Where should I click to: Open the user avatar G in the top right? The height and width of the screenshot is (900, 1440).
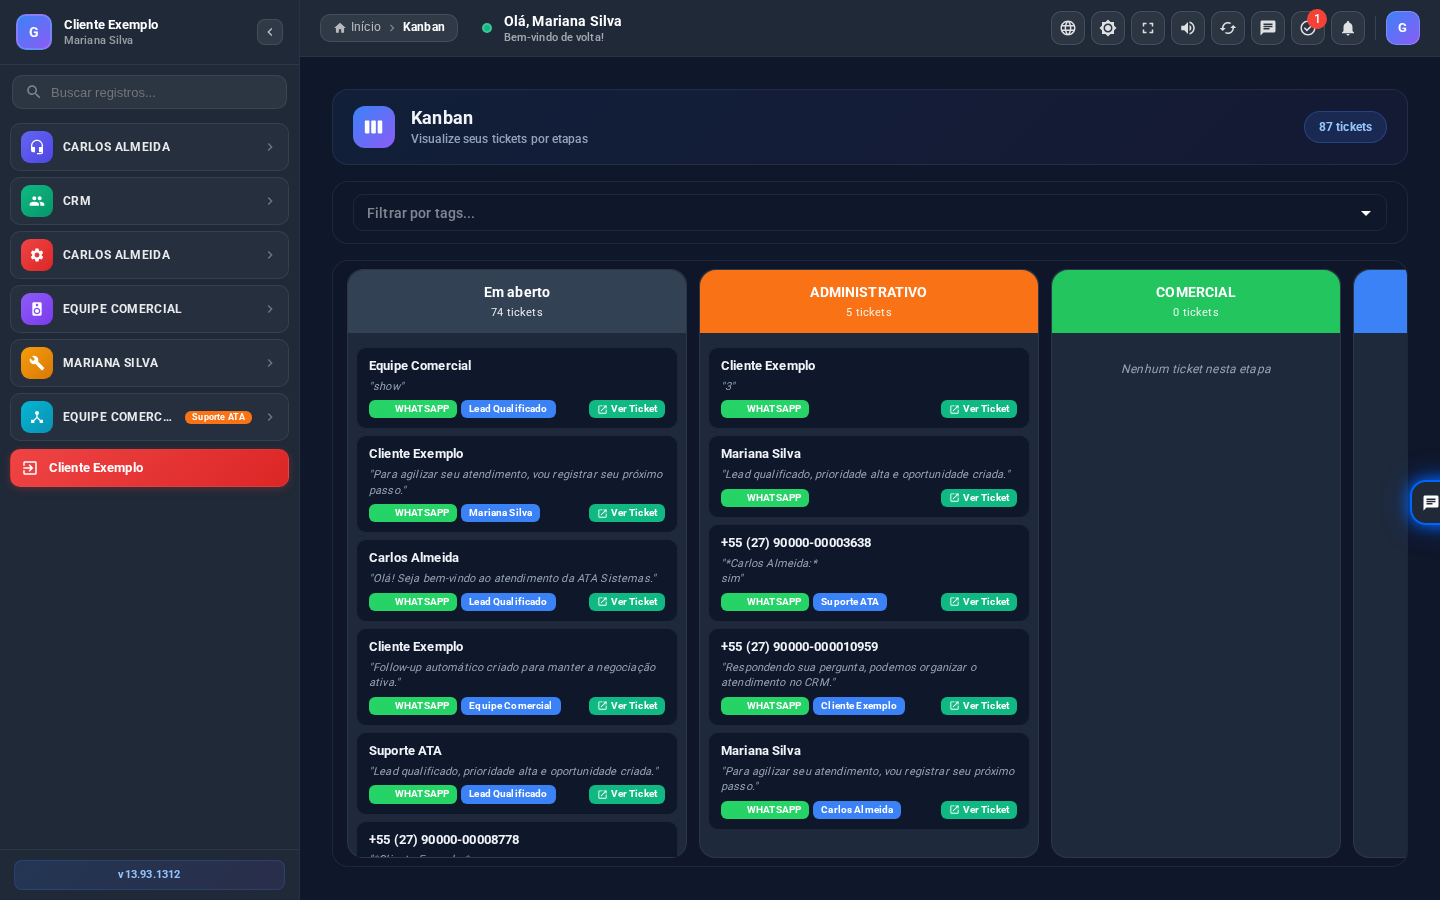click(x=1402, y=28)
